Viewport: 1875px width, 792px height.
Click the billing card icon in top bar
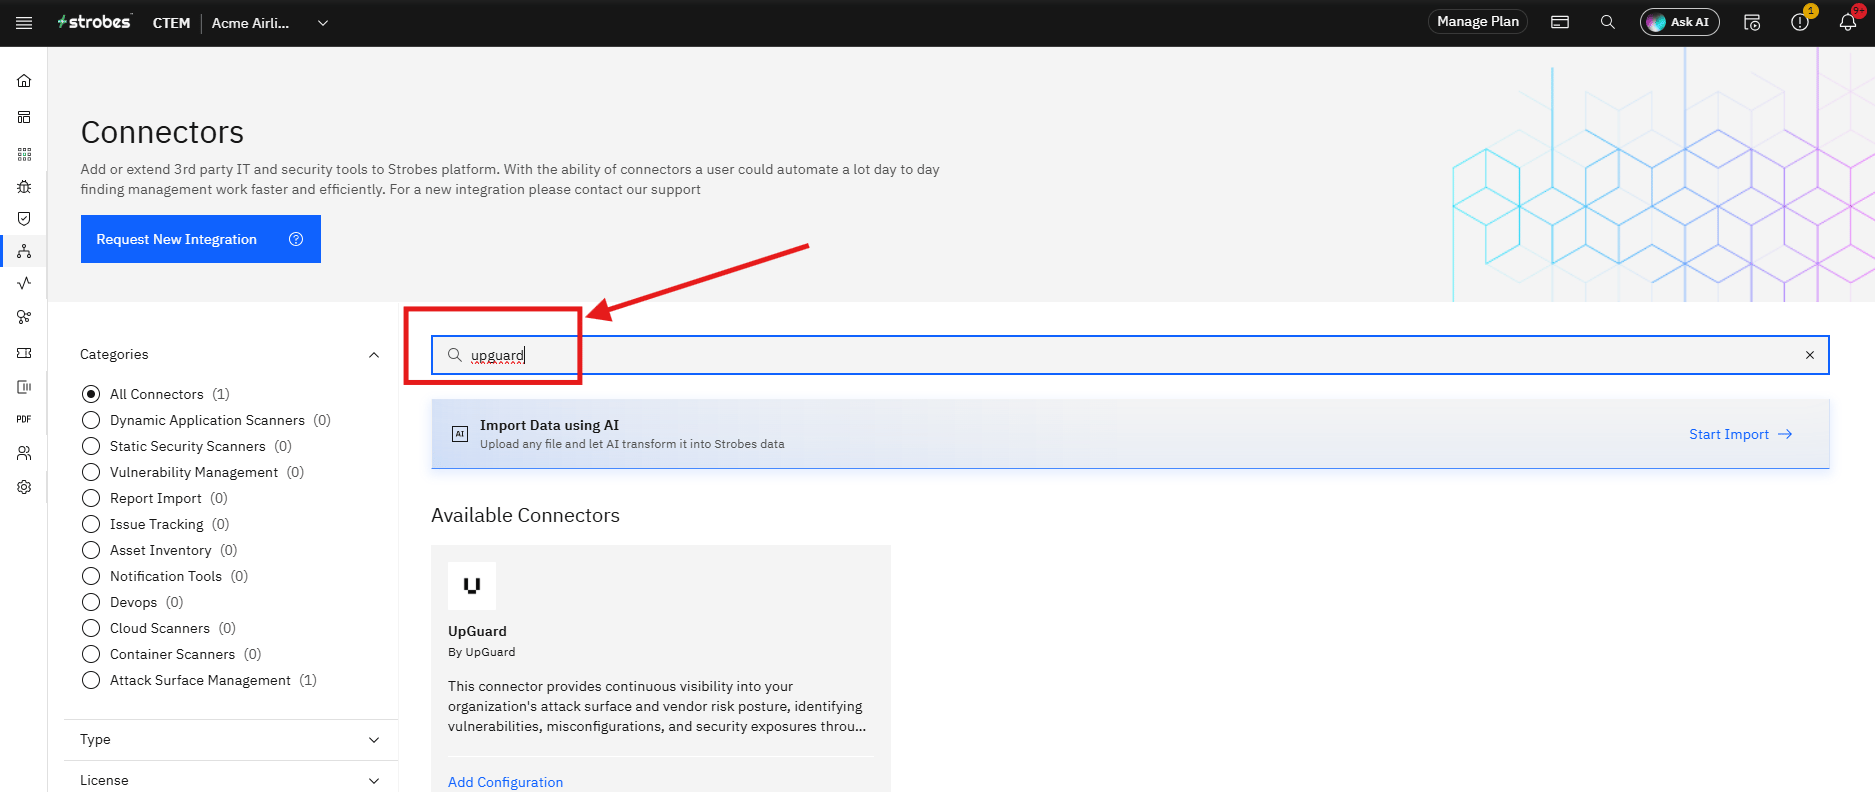1560,22
